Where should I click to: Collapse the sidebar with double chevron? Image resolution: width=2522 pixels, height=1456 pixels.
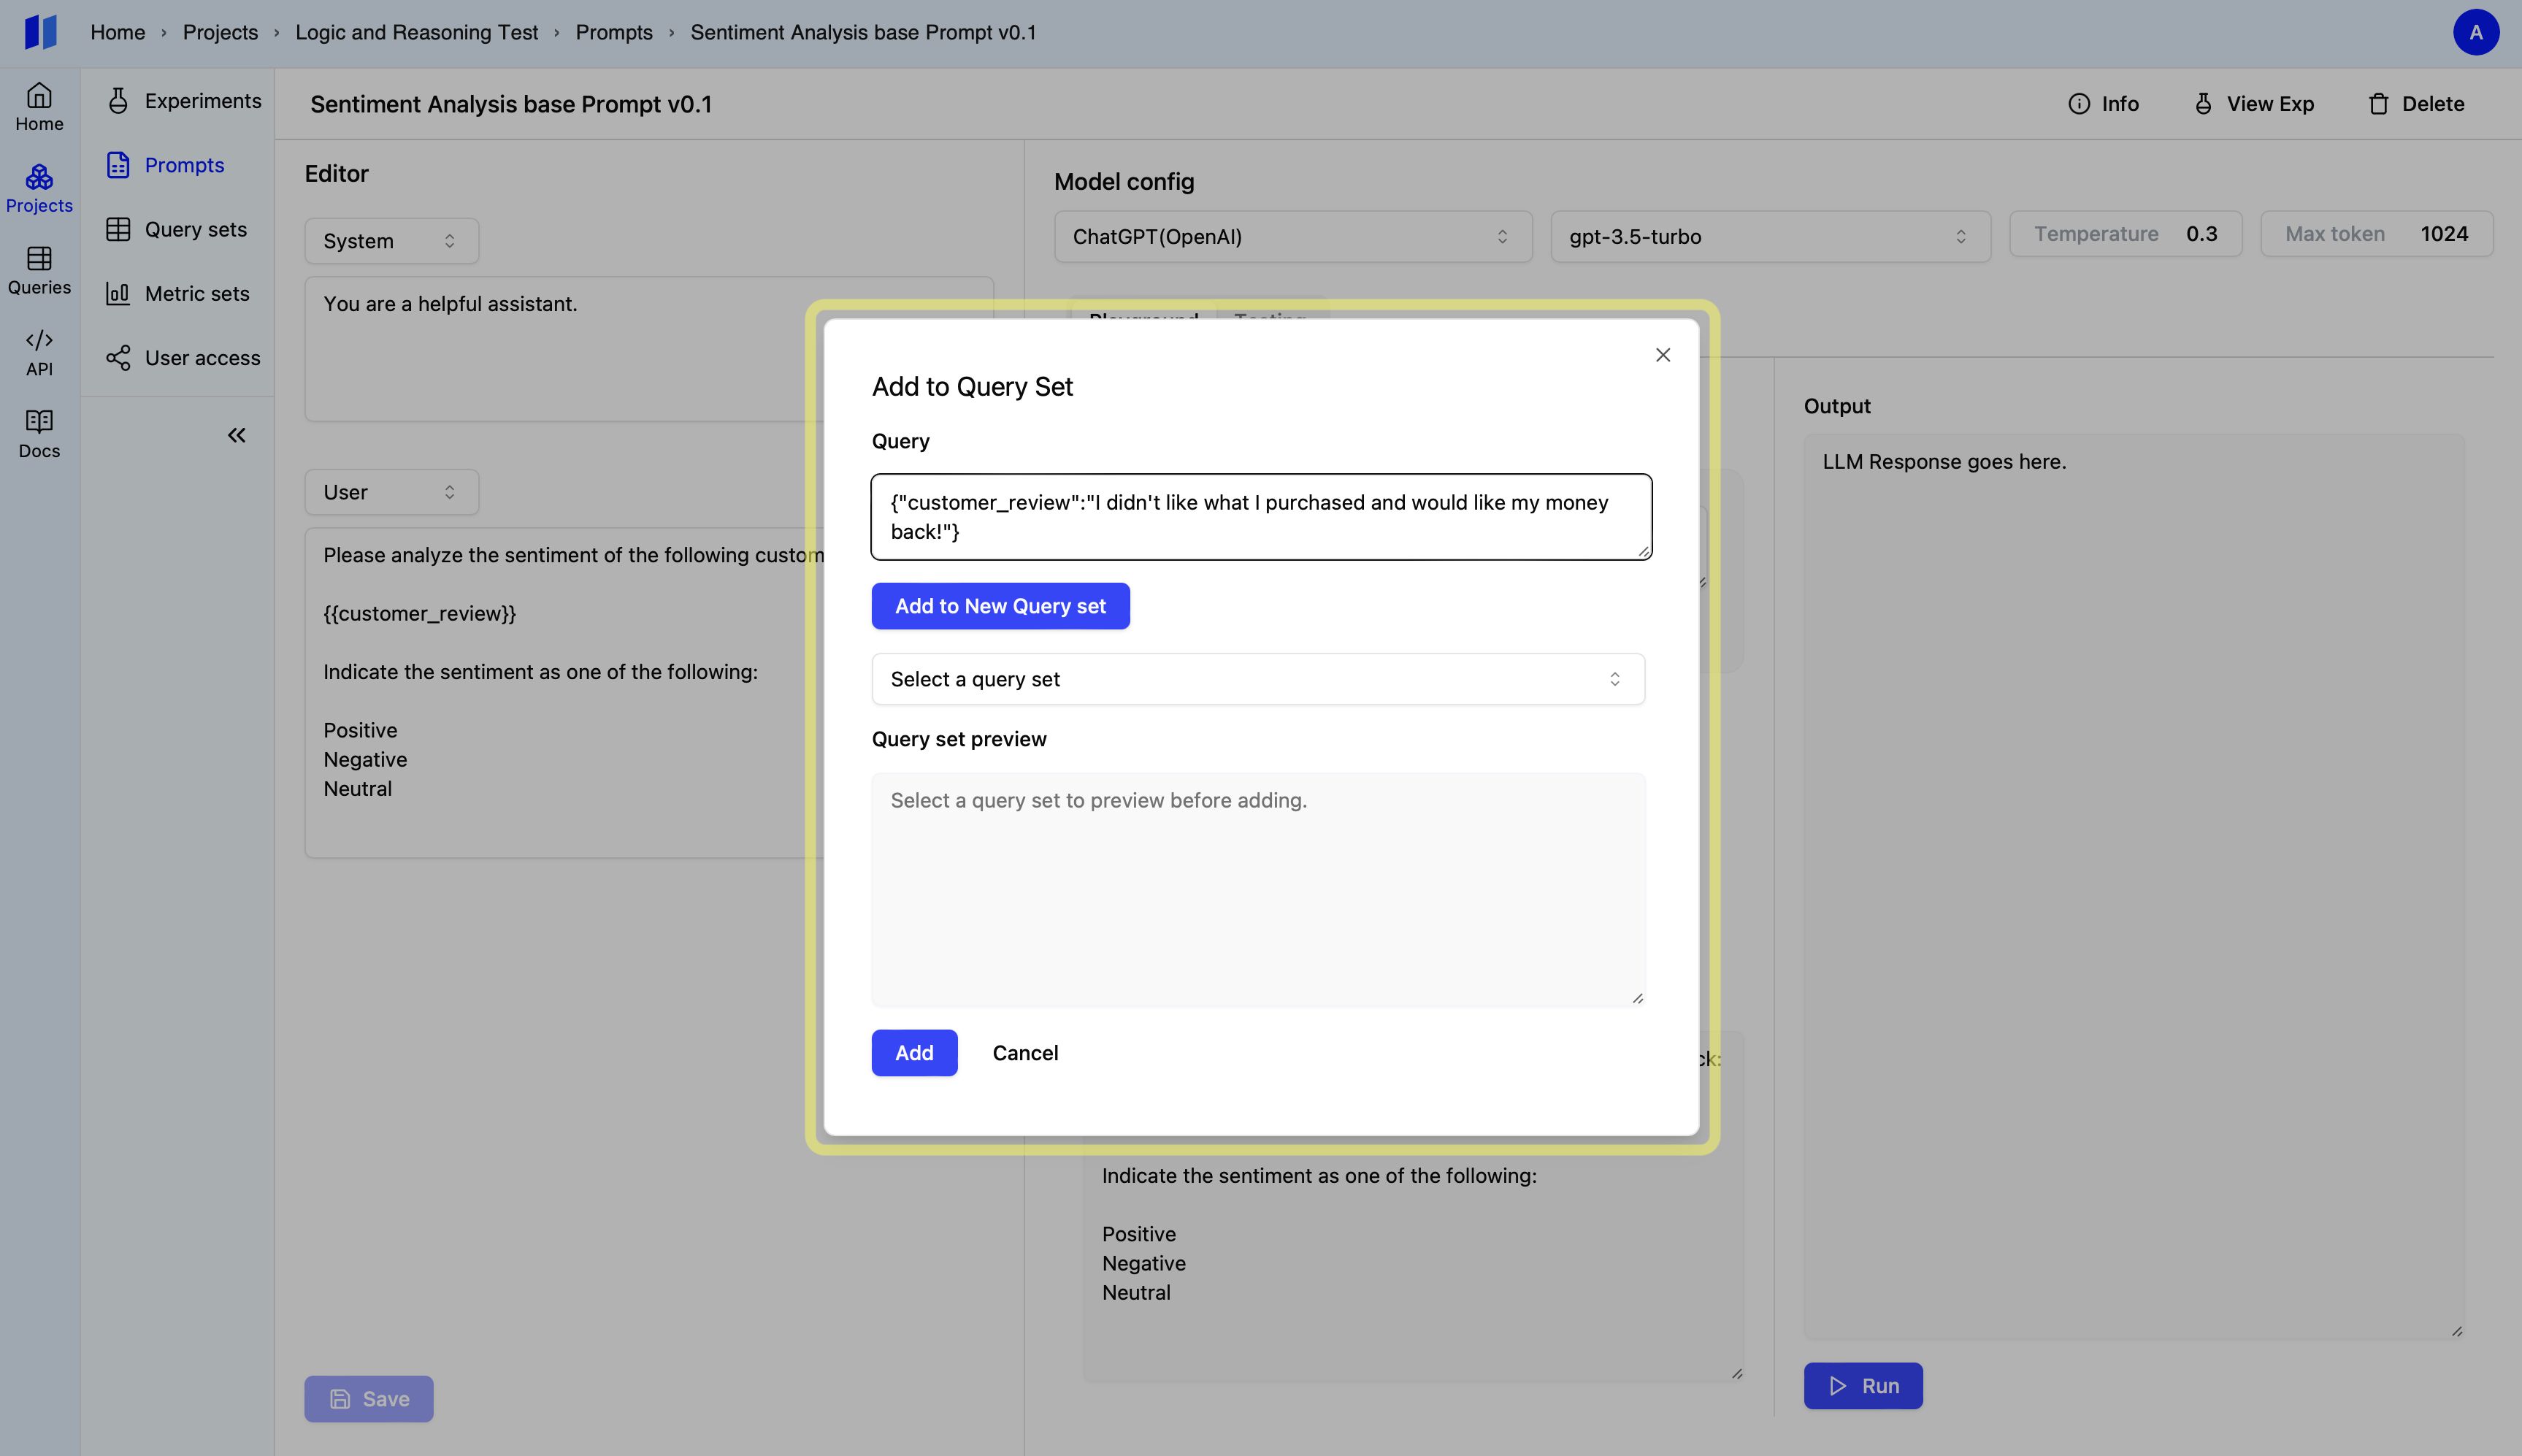coord(236,435)
